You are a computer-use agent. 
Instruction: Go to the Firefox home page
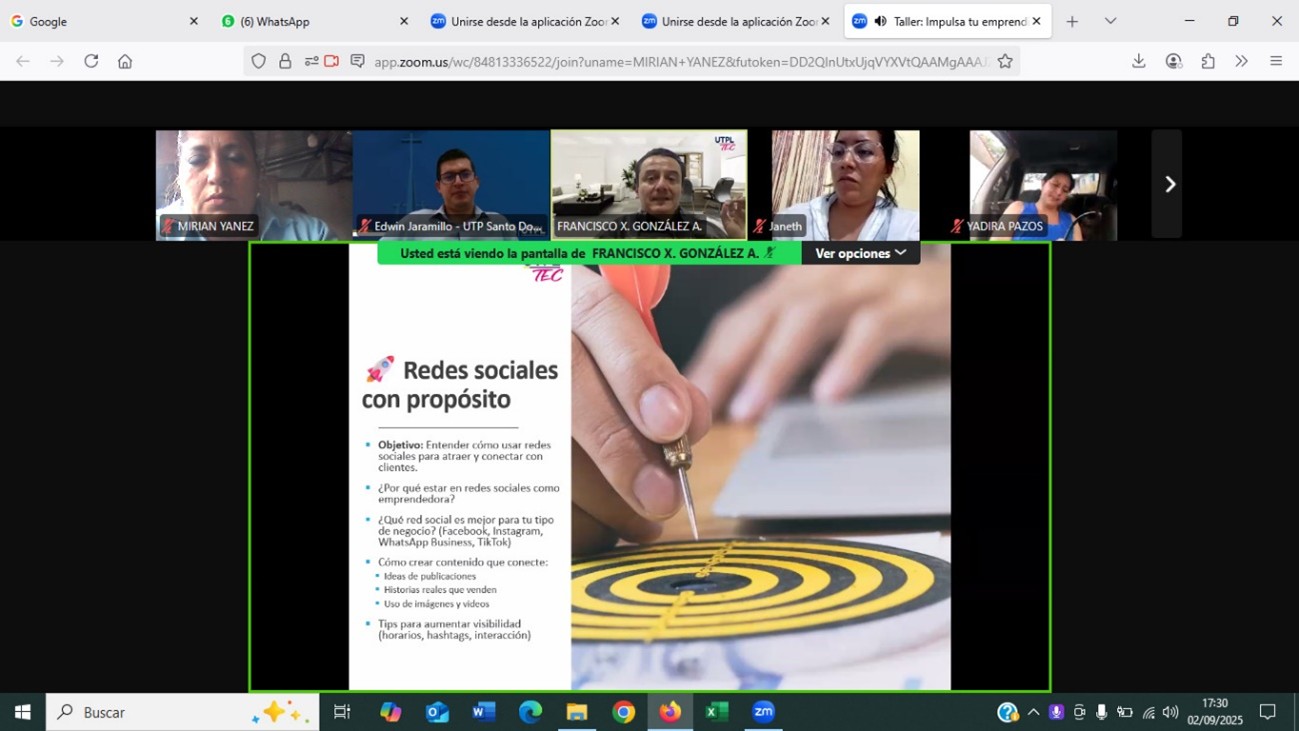[125, 61]
